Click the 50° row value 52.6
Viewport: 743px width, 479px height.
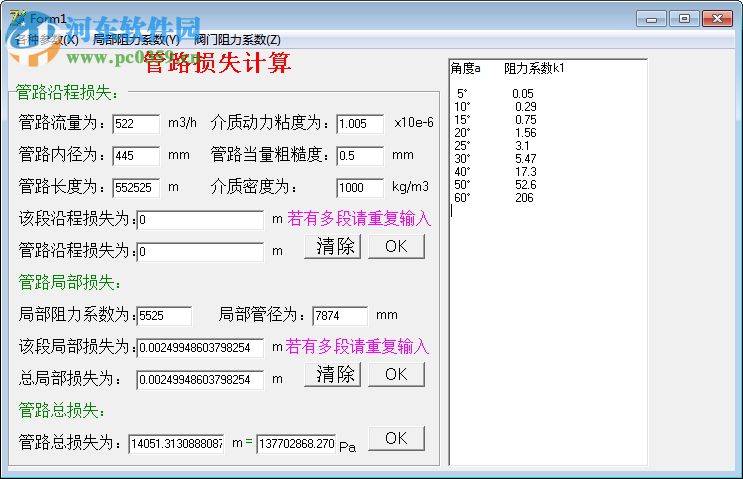[x=526, y=185]
